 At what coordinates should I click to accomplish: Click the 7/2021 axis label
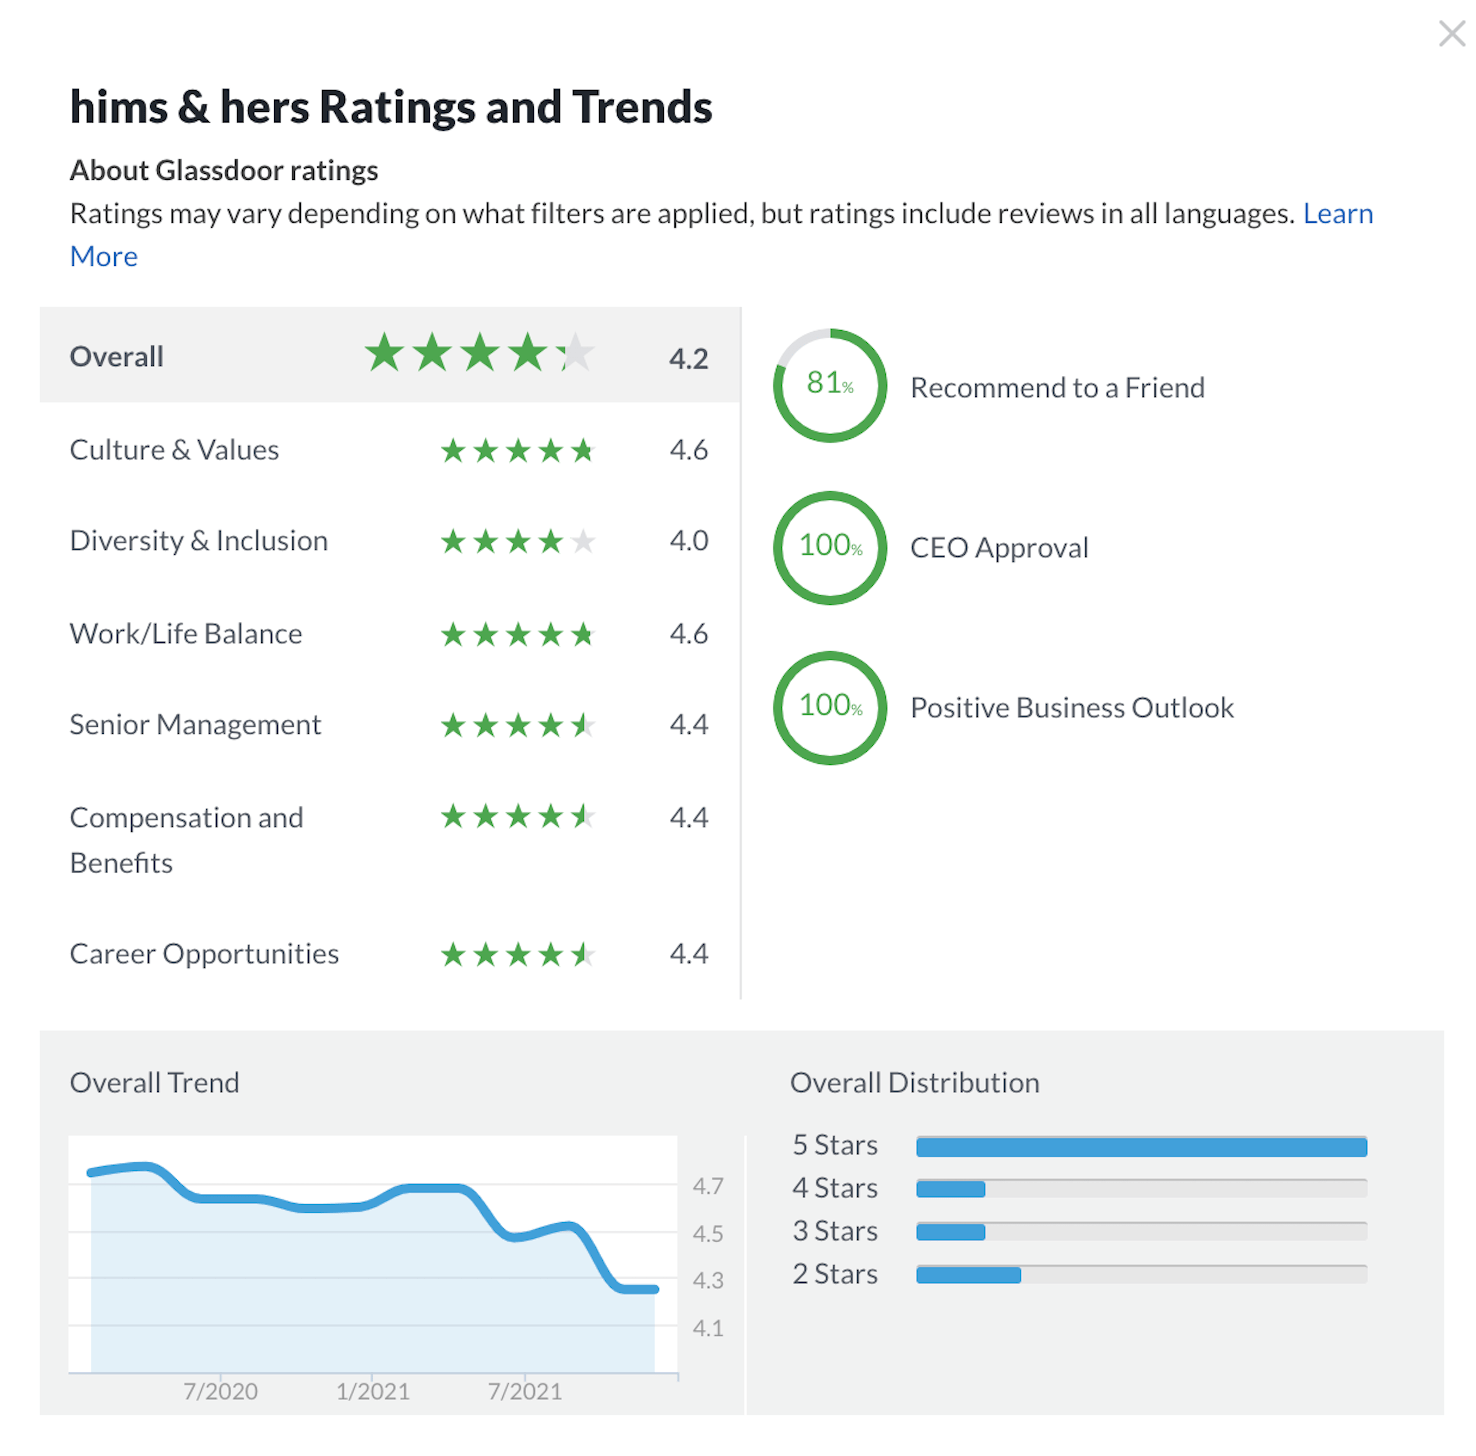click(x=524, y=1391)
